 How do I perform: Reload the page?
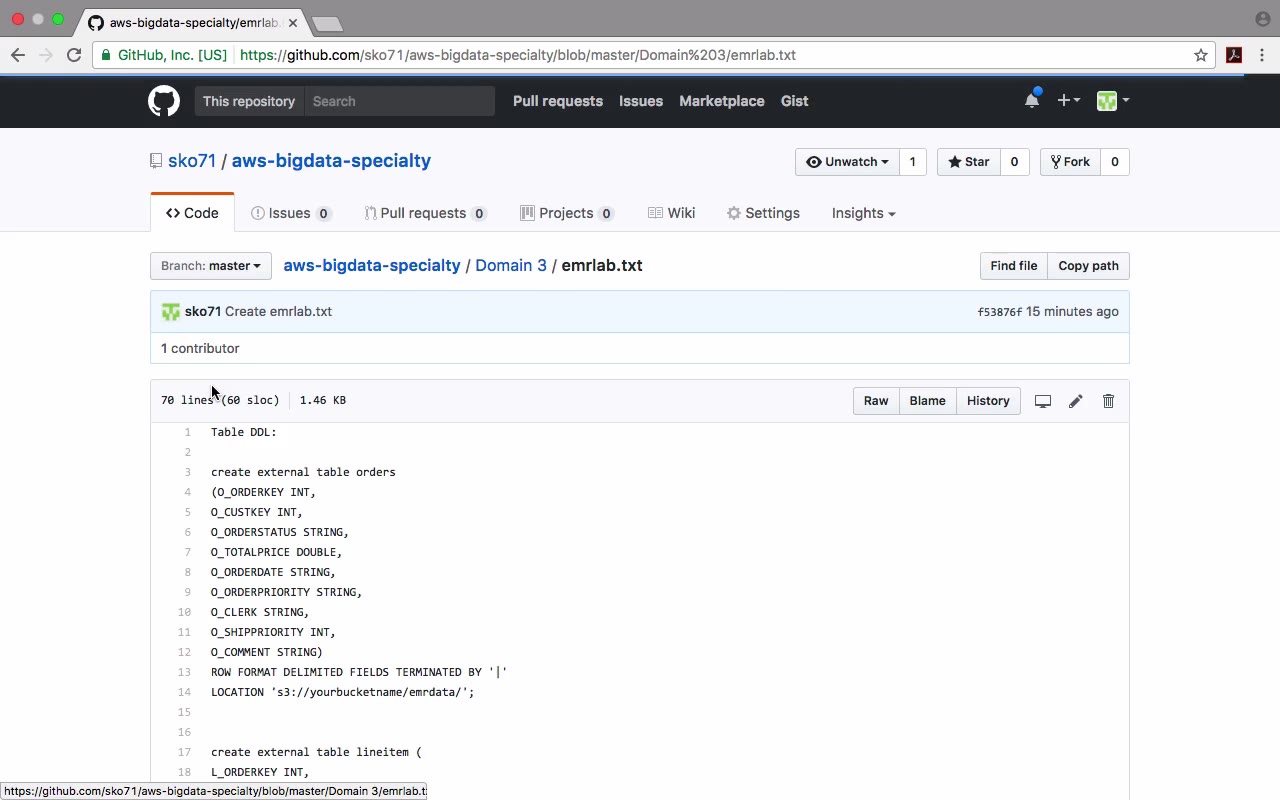click(x=74, y=55)
